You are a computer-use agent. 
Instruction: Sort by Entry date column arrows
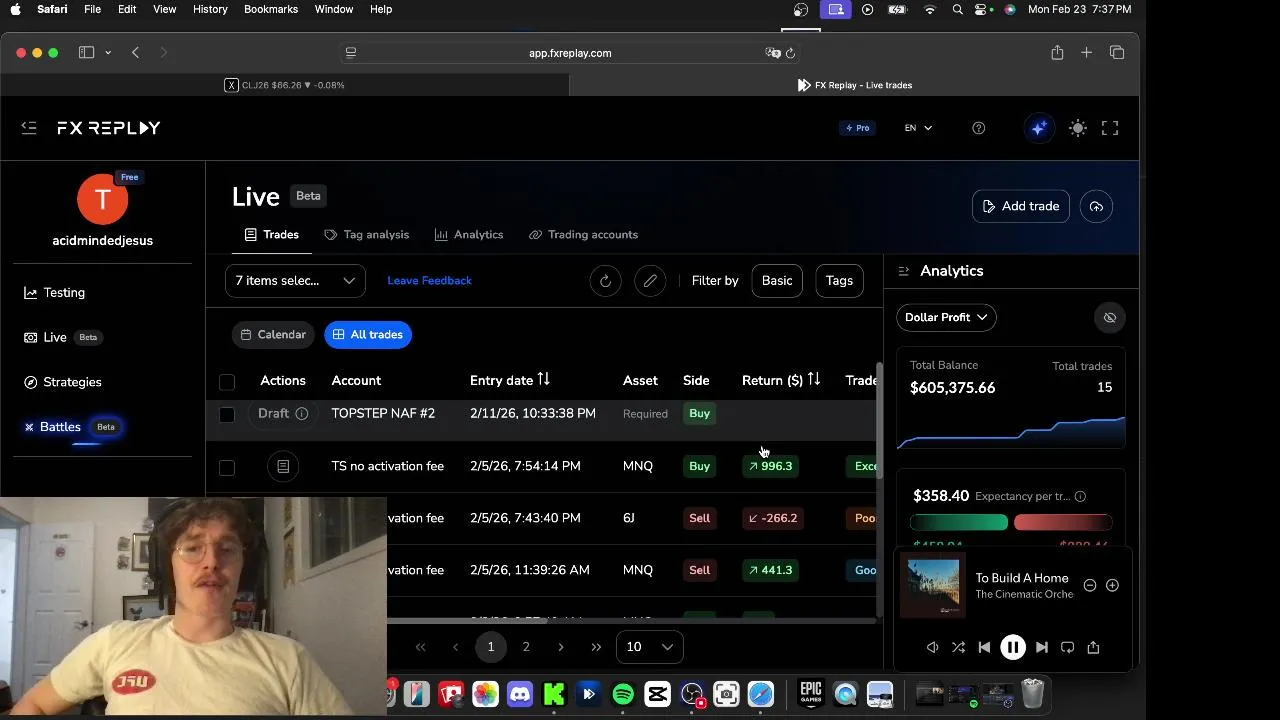click(x=544, y=380)
